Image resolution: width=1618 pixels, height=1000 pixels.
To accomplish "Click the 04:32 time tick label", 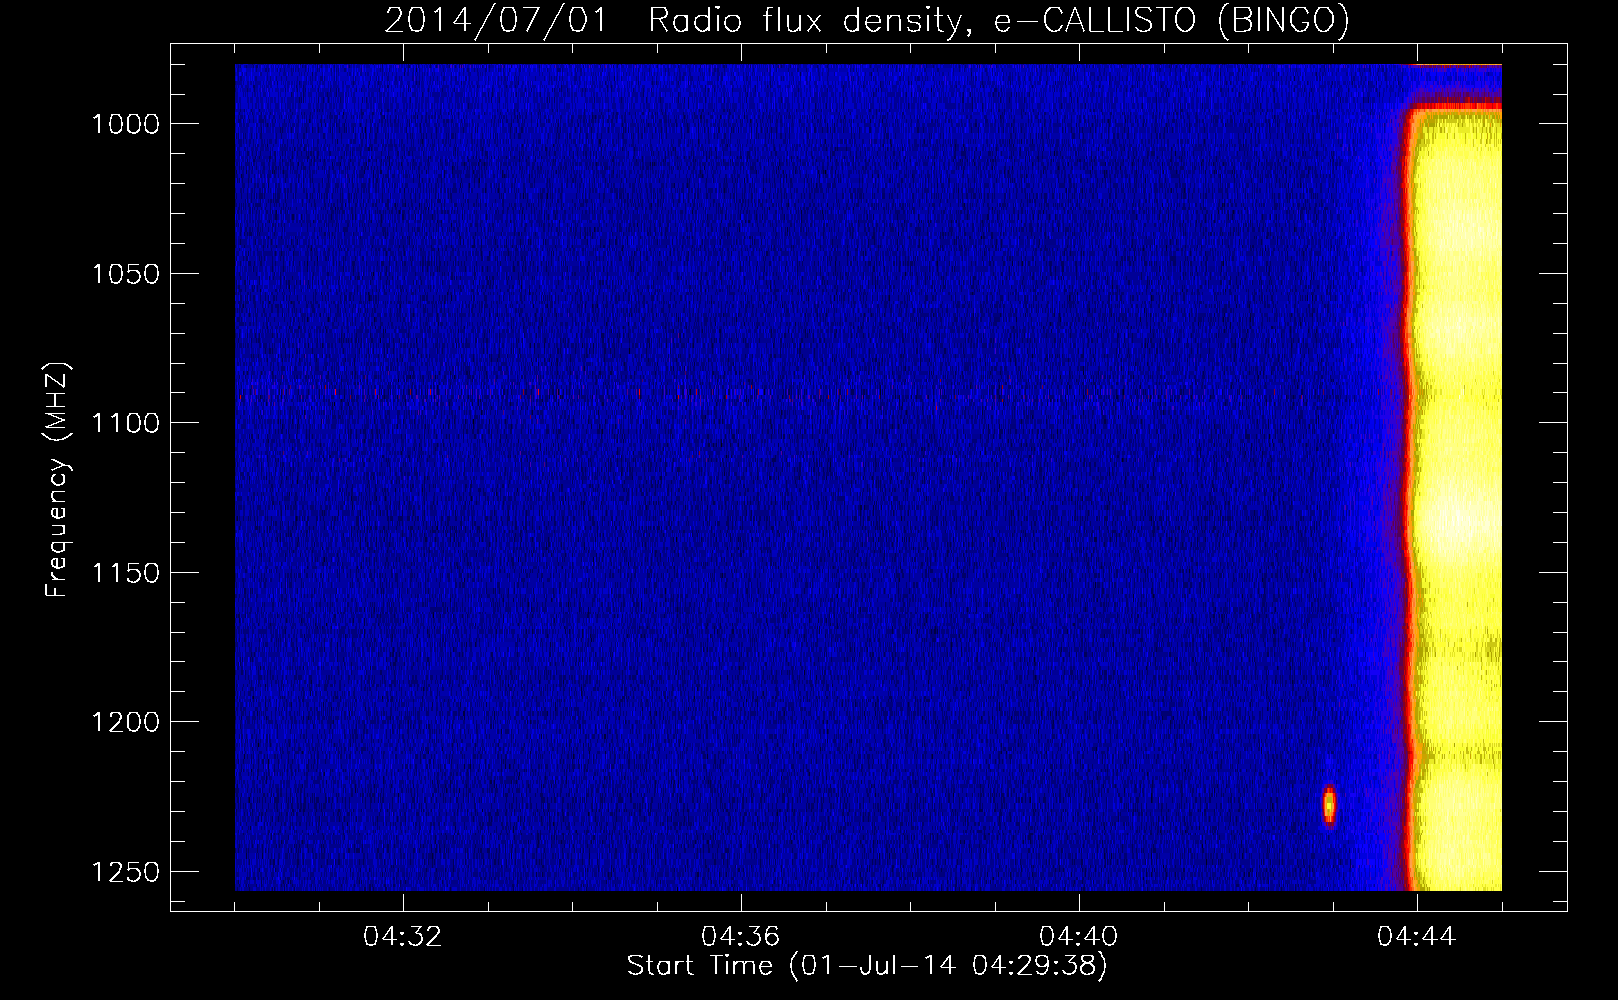I will (x=403, y=937).
